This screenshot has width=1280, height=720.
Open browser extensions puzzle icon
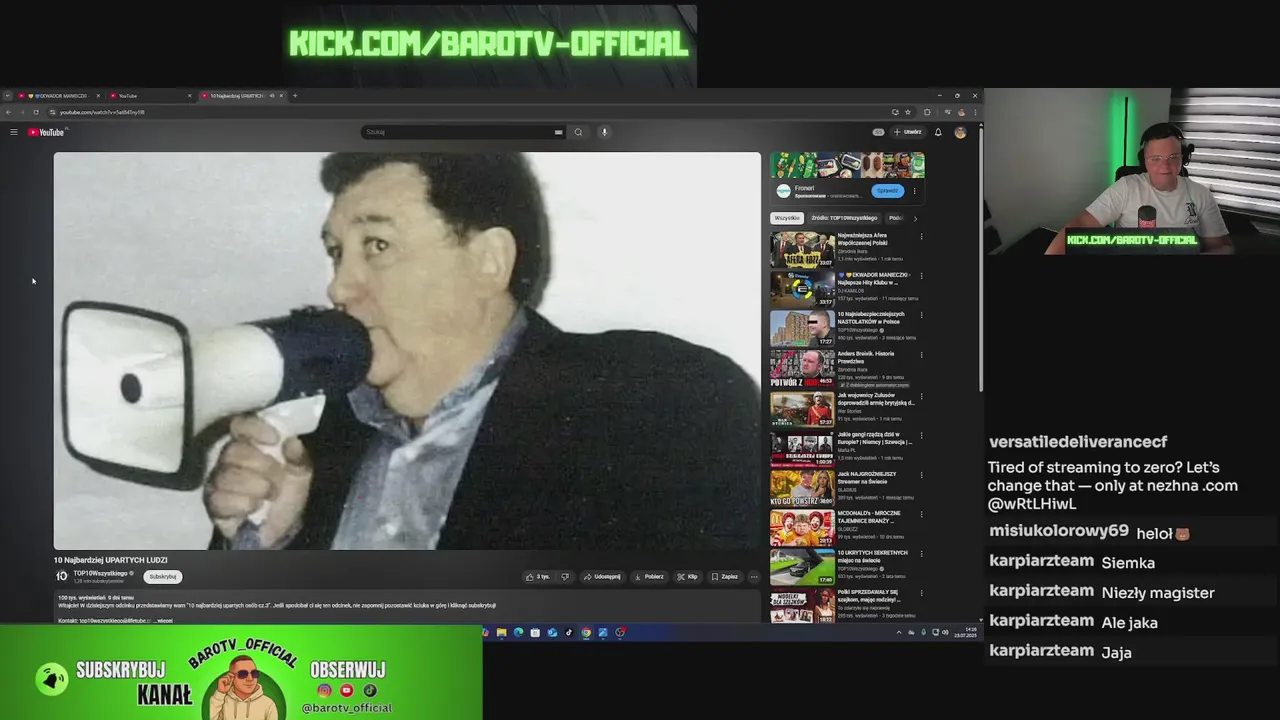click(x=927, y=112)
